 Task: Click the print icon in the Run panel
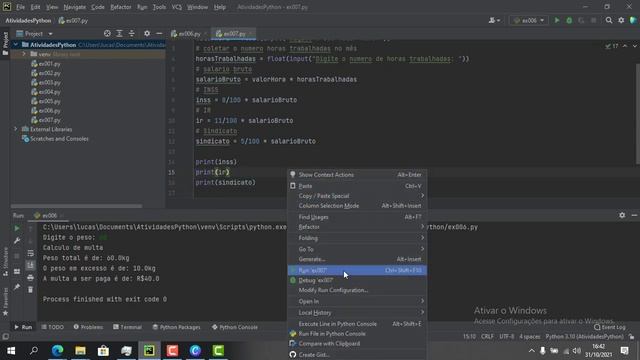[30, 278]
